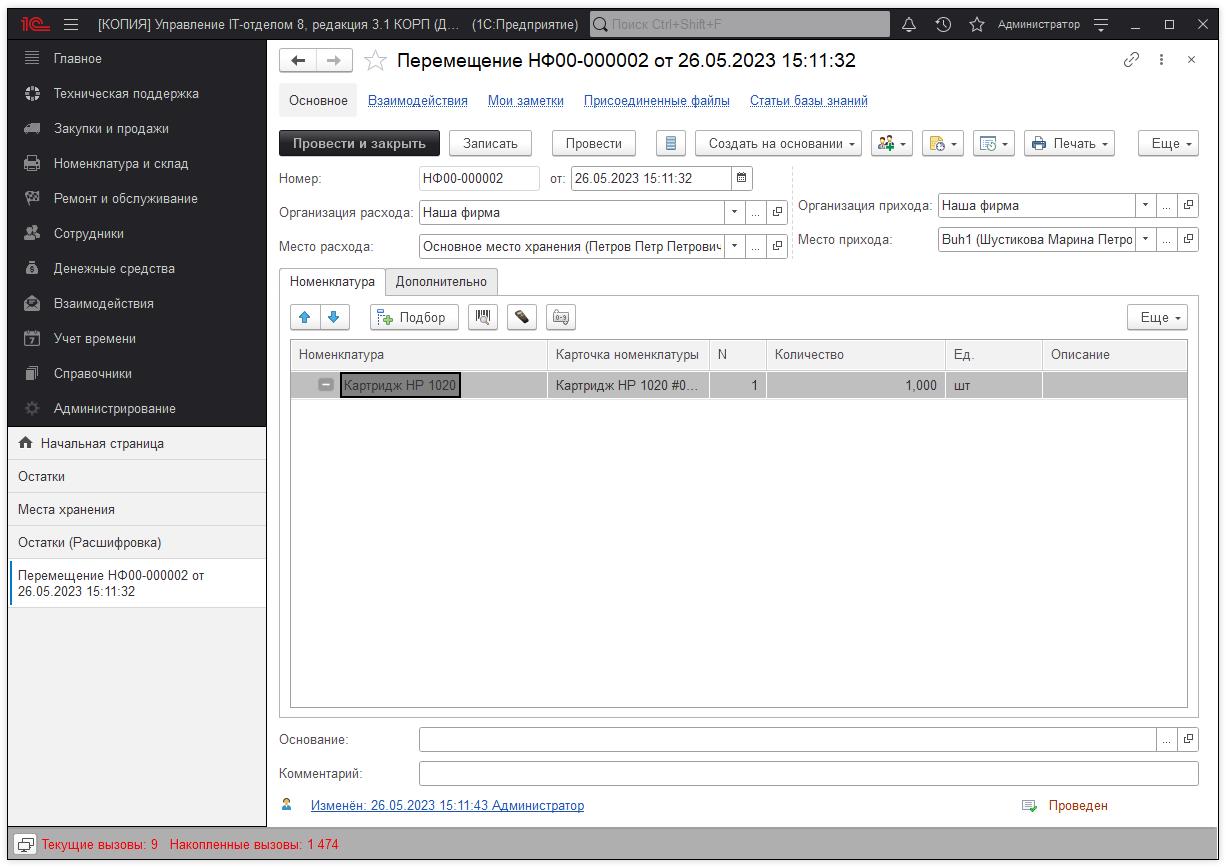Viewport: 1226px width, 867px height.
Task: Open the Изменён 26.05.2023 Администратор link
Action: 447,805
